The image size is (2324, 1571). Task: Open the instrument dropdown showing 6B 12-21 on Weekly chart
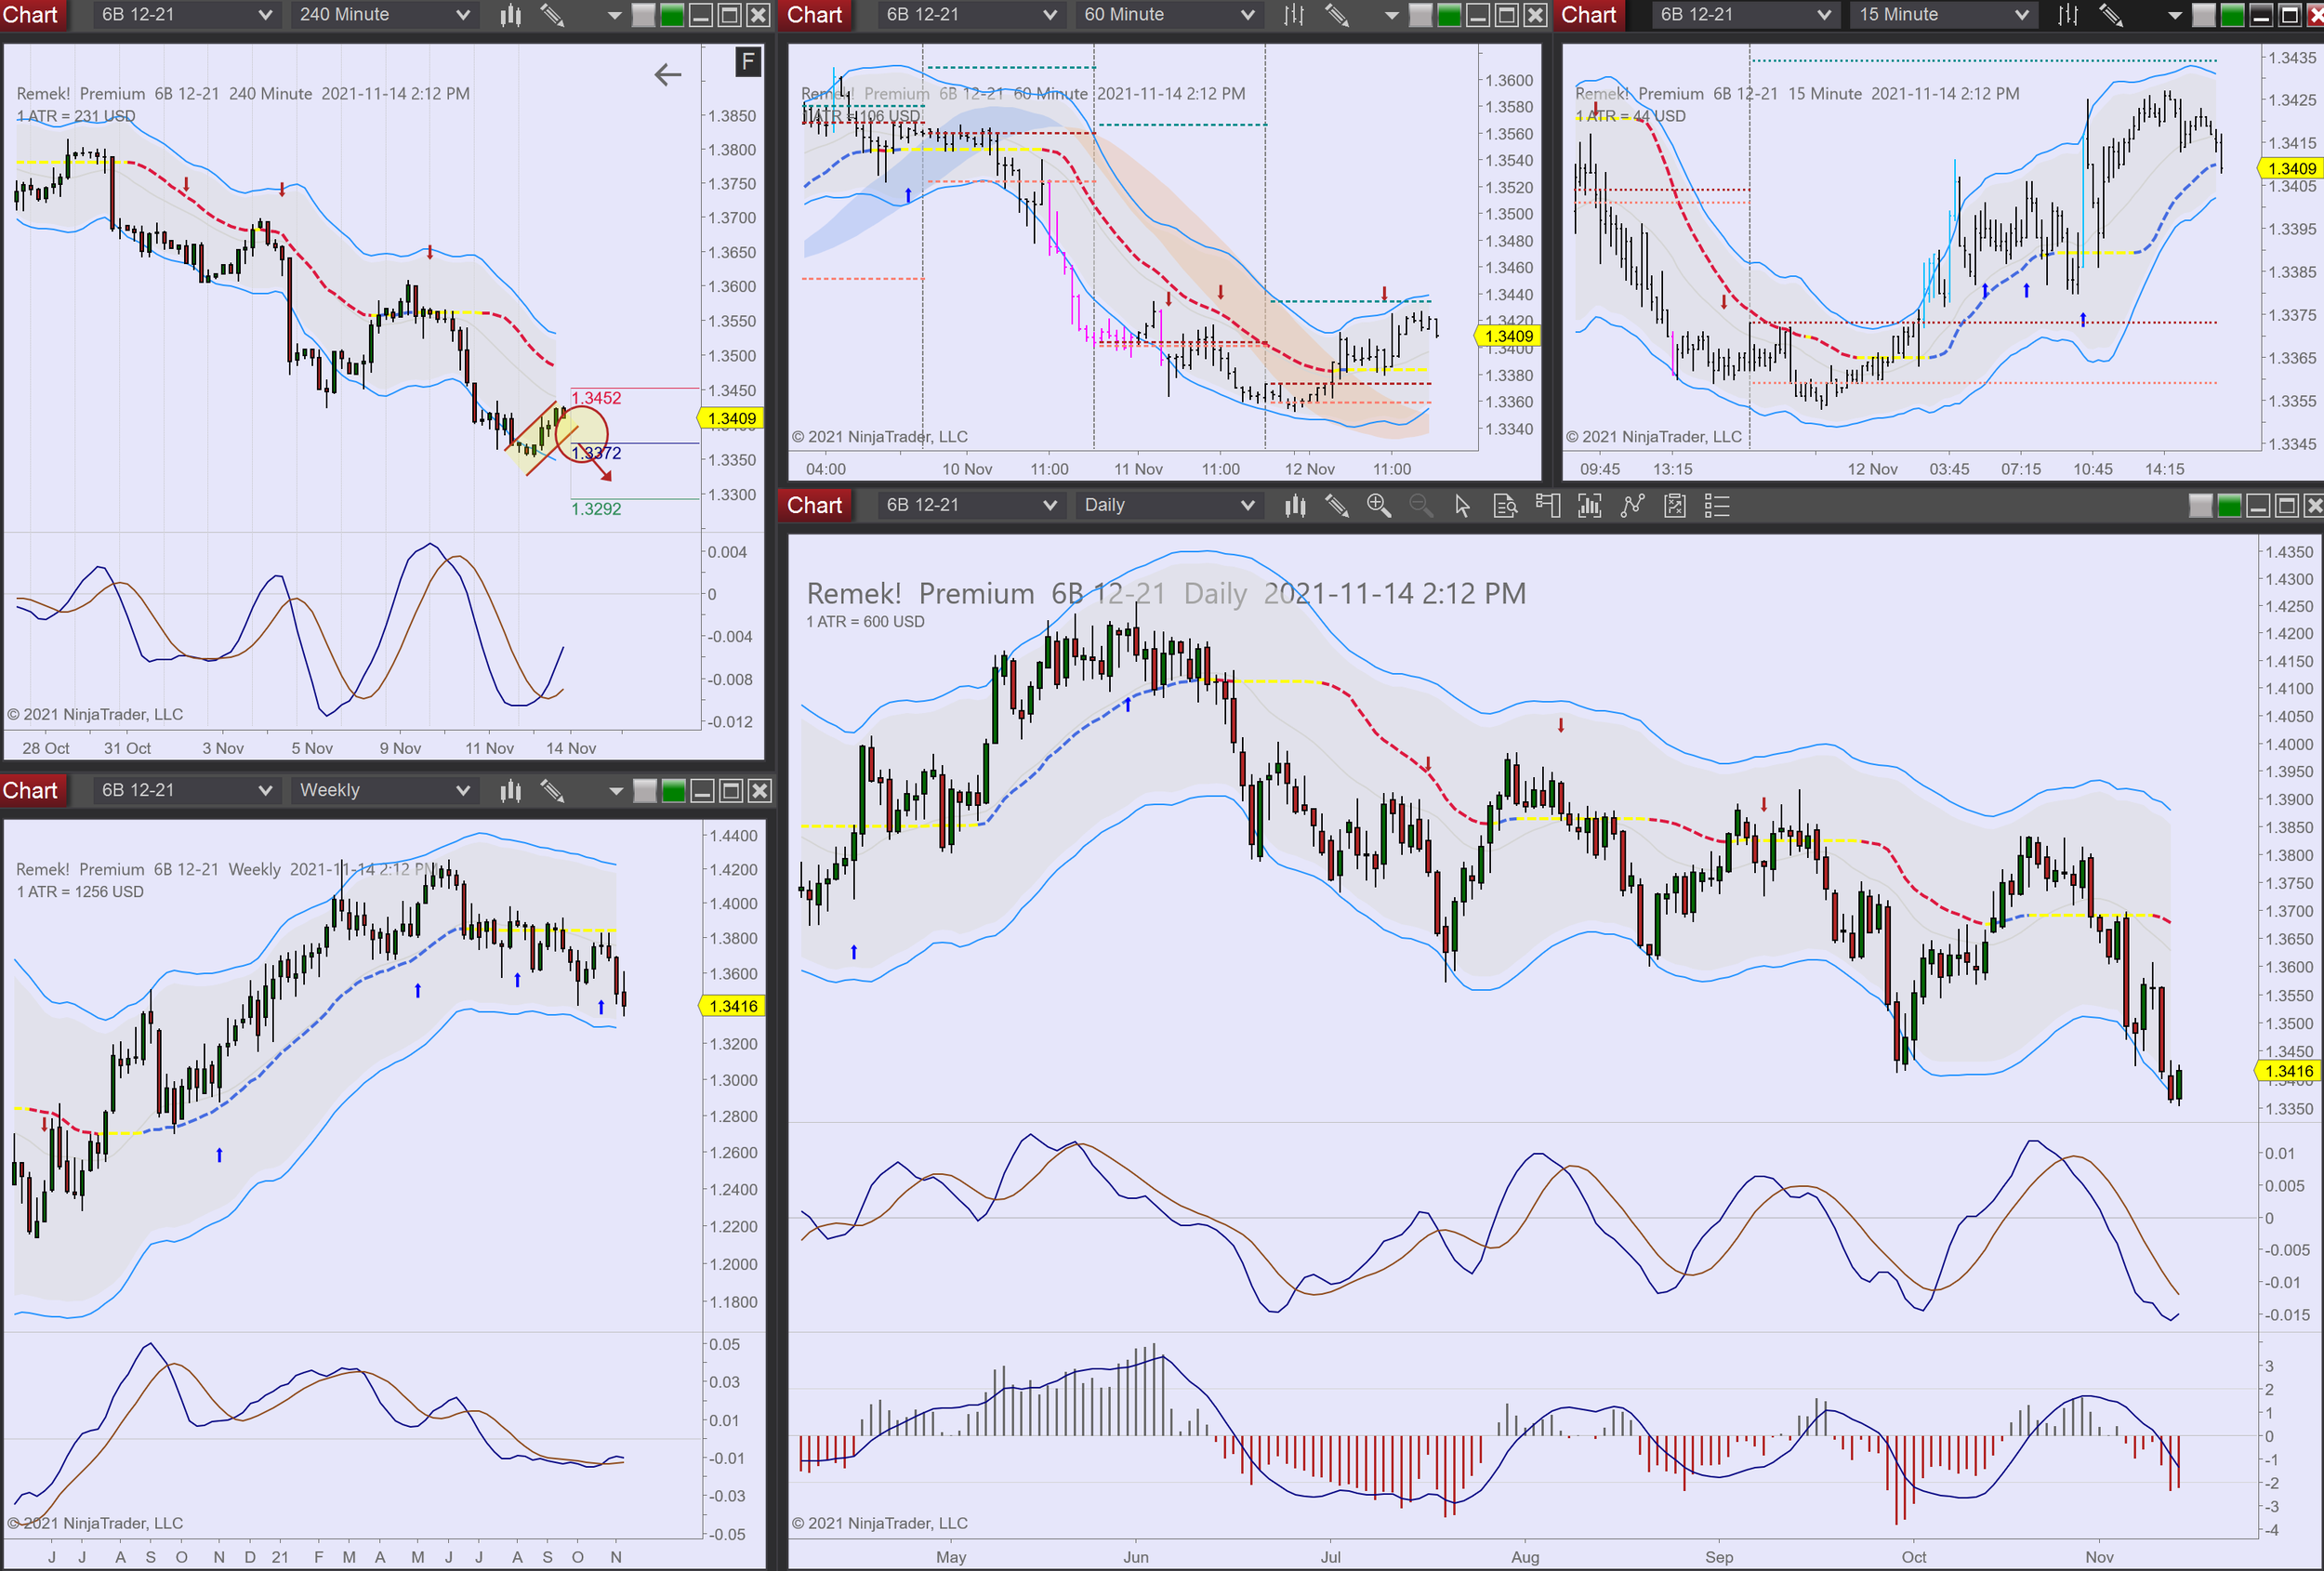pyautogui.click(x=185, y=790)
